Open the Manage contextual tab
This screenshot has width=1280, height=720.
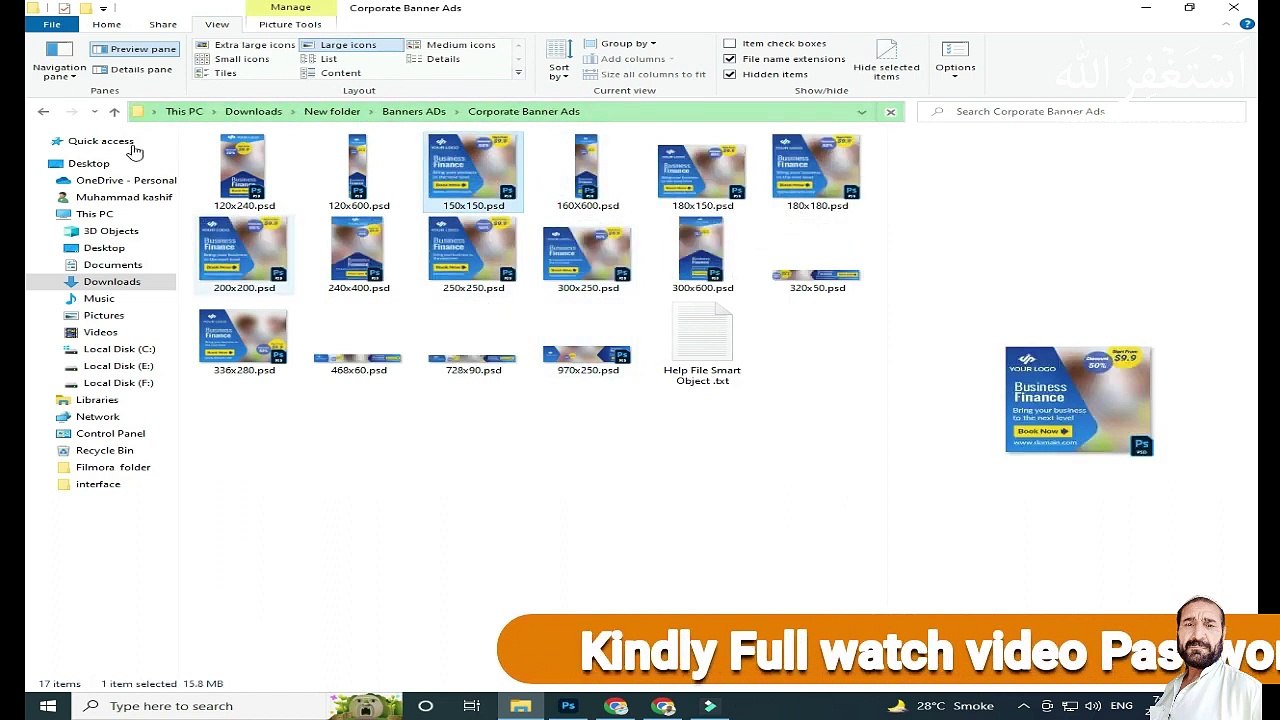291,8
